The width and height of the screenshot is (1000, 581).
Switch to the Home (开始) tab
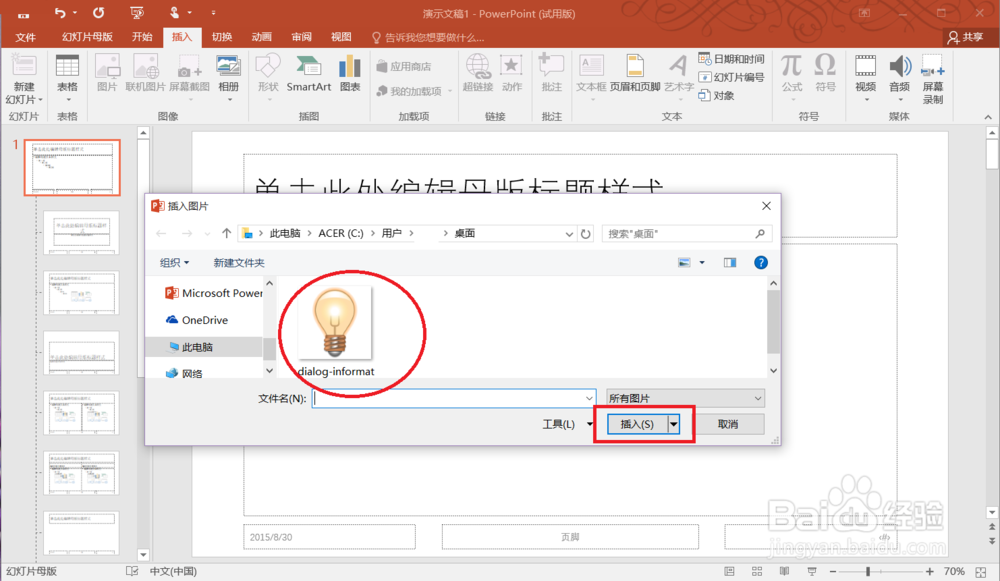pyautogui.click(x=142, y=37)
